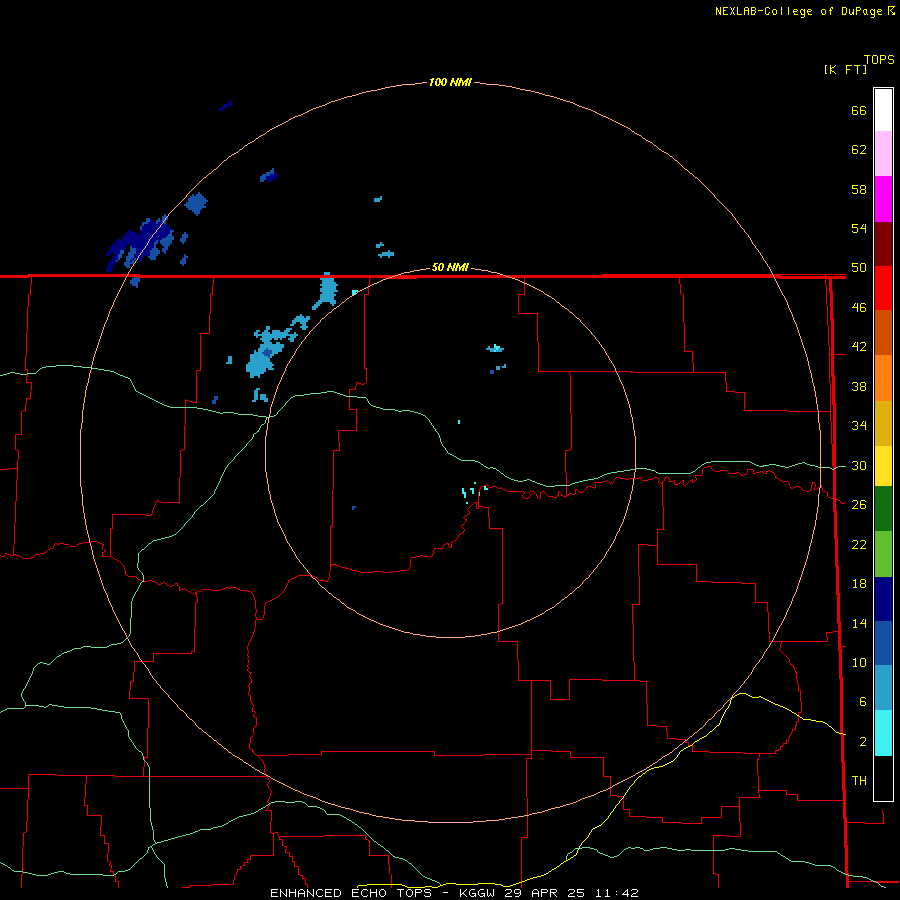Click the cyan 2 K FT swatch

point(883,733)
